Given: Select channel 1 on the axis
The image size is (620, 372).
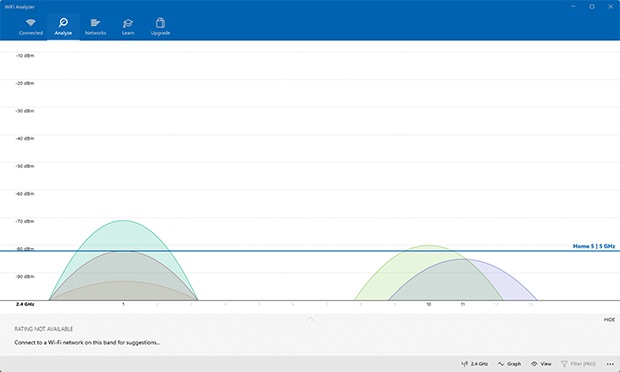Looking at the screenshot, I should pyautogui.click(x=123, y=304).
